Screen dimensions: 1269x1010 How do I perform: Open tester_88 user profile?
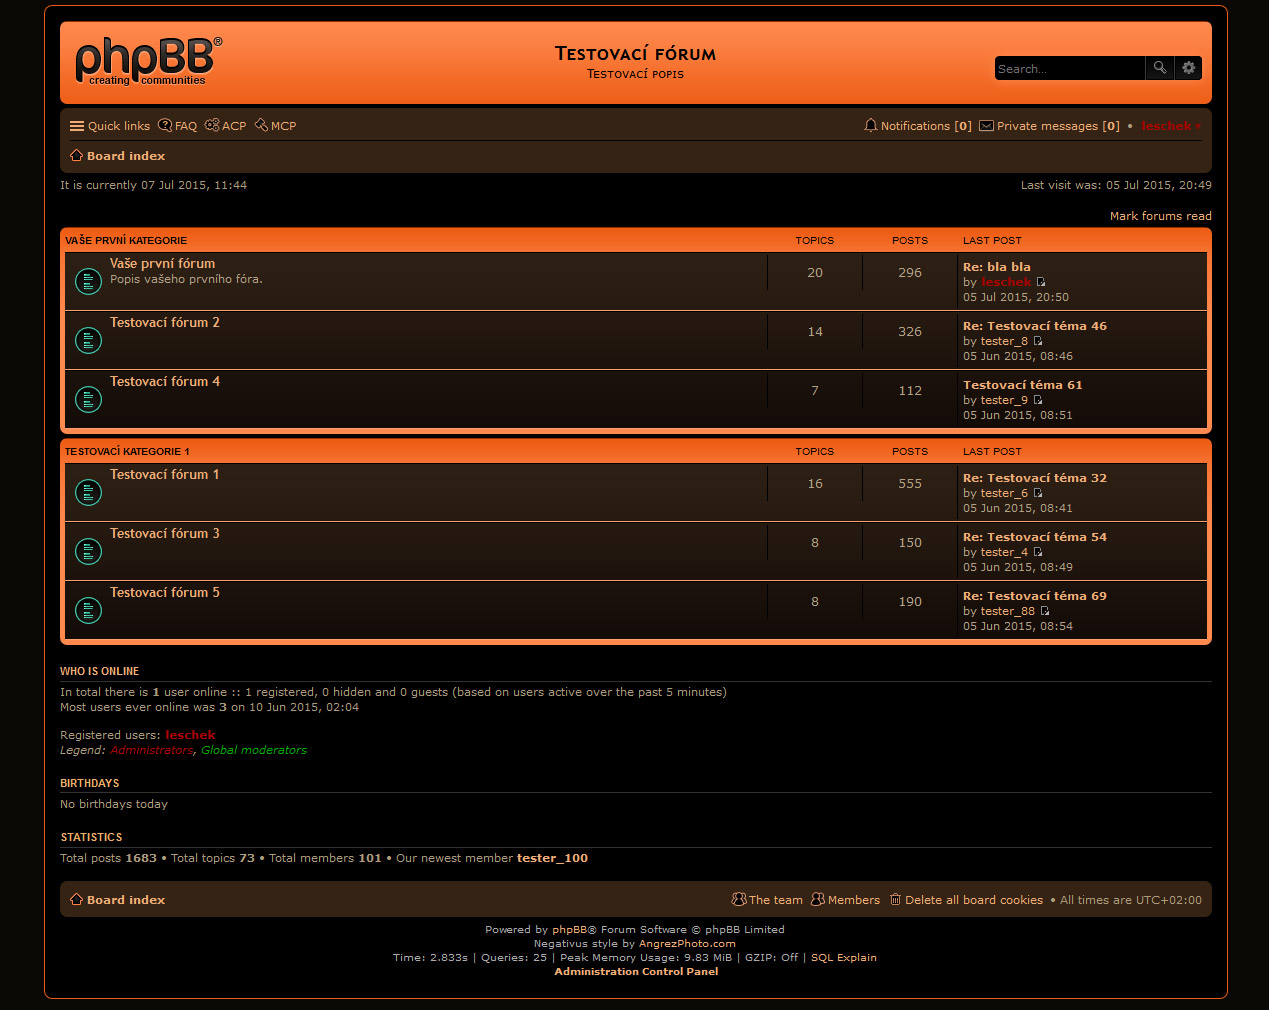click(1008, 611)
